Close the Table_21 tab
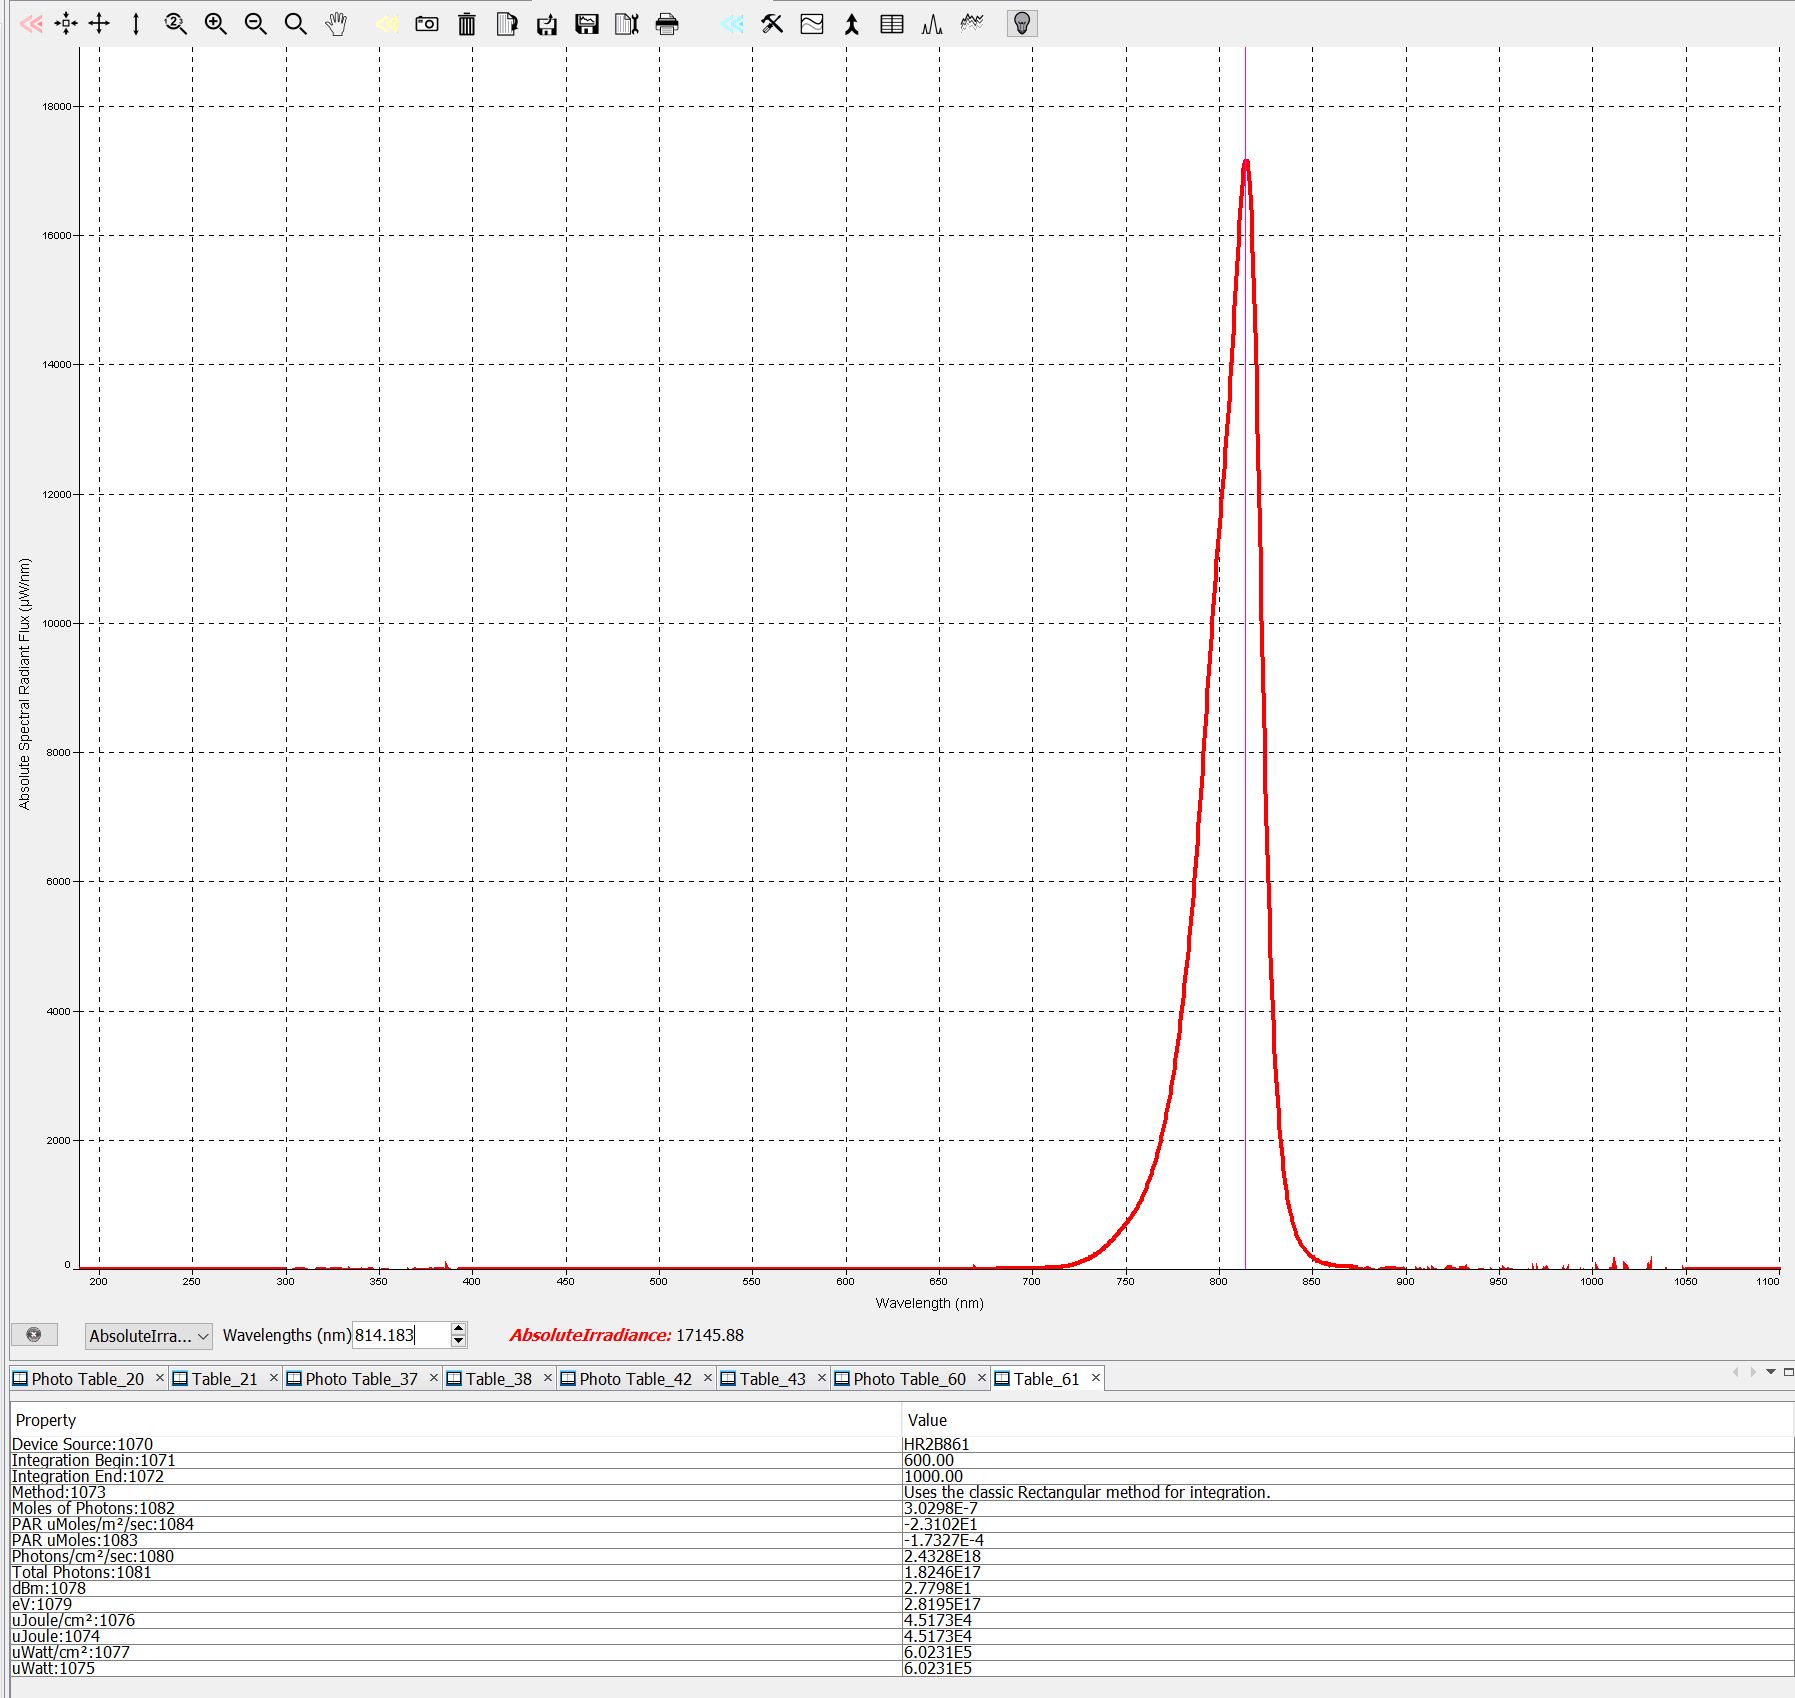 [273, 1378]
